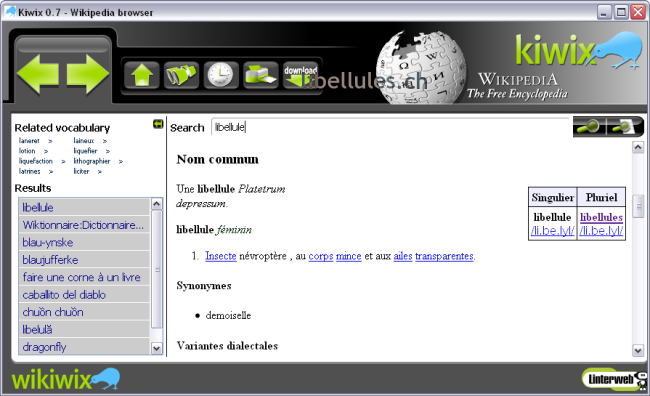This screenshot has height=396, width=650.
Task: Follow the 'ailes' link
Action: [403, 256]
